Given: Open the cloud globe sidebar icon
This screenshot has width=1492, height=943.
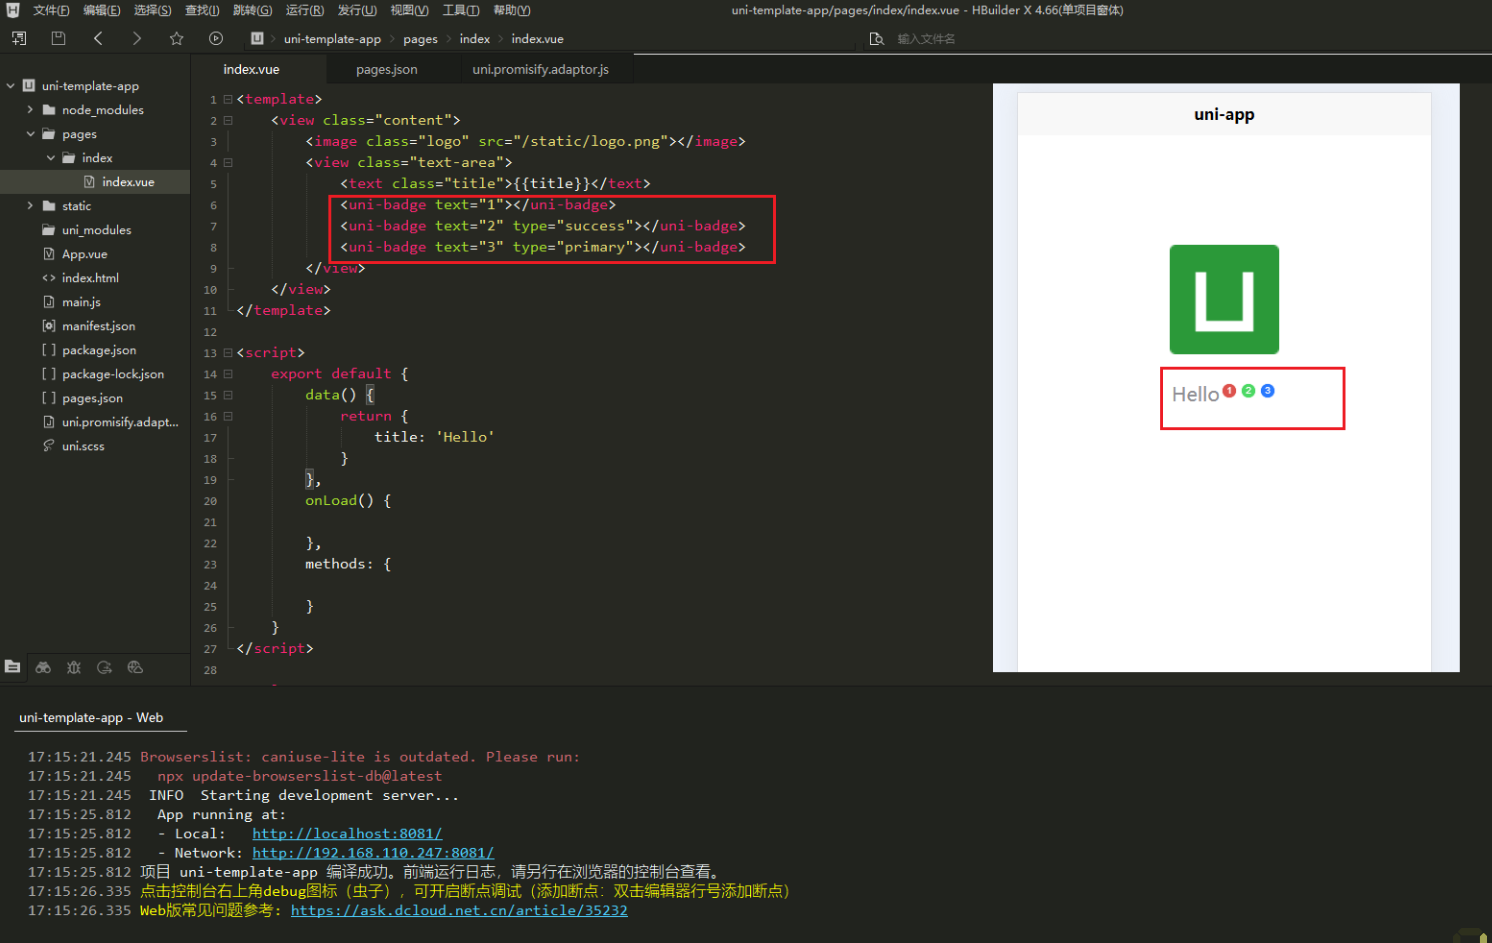Looking at the screenshot, I should (x=135, y=667).
